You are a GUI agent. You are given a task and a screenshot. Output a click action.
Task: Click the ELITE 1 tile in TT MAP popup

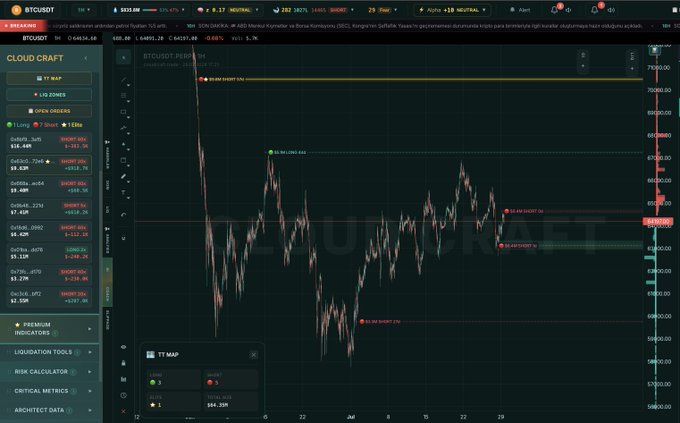pos(174,401)
